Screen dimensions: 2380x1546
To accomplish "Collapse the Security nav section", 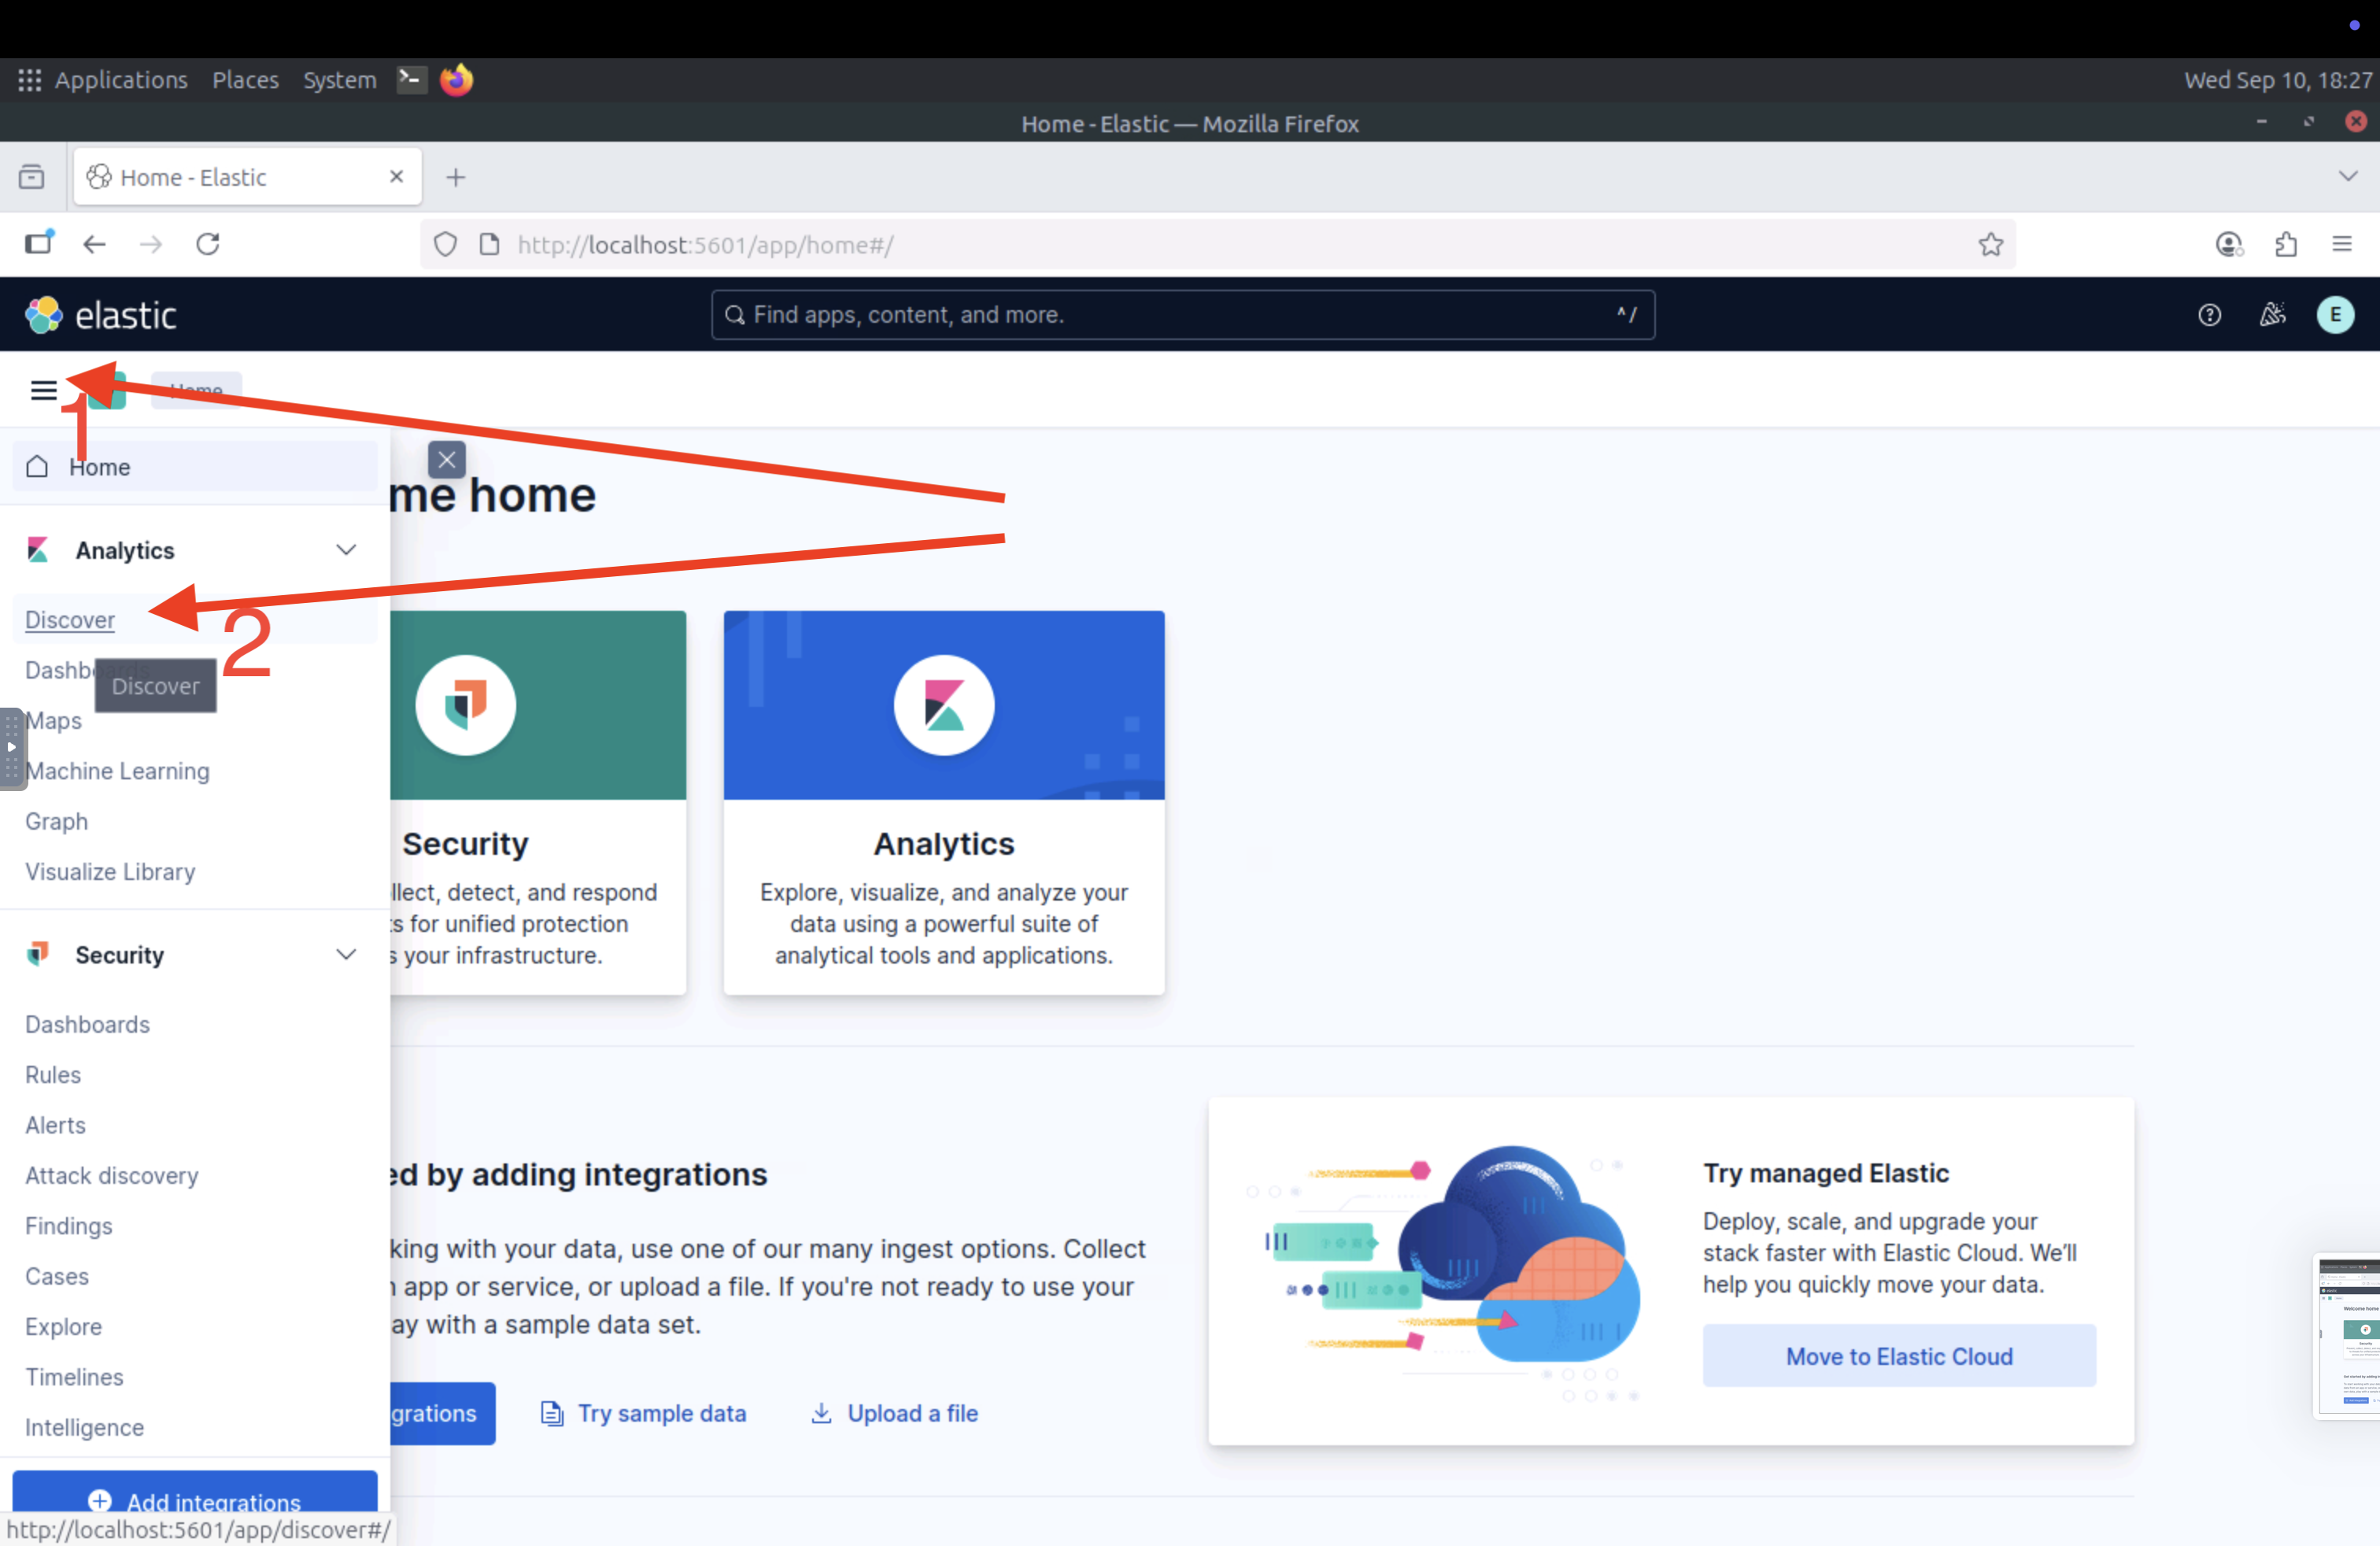I will pyautogui.click(x=346, y=954).
